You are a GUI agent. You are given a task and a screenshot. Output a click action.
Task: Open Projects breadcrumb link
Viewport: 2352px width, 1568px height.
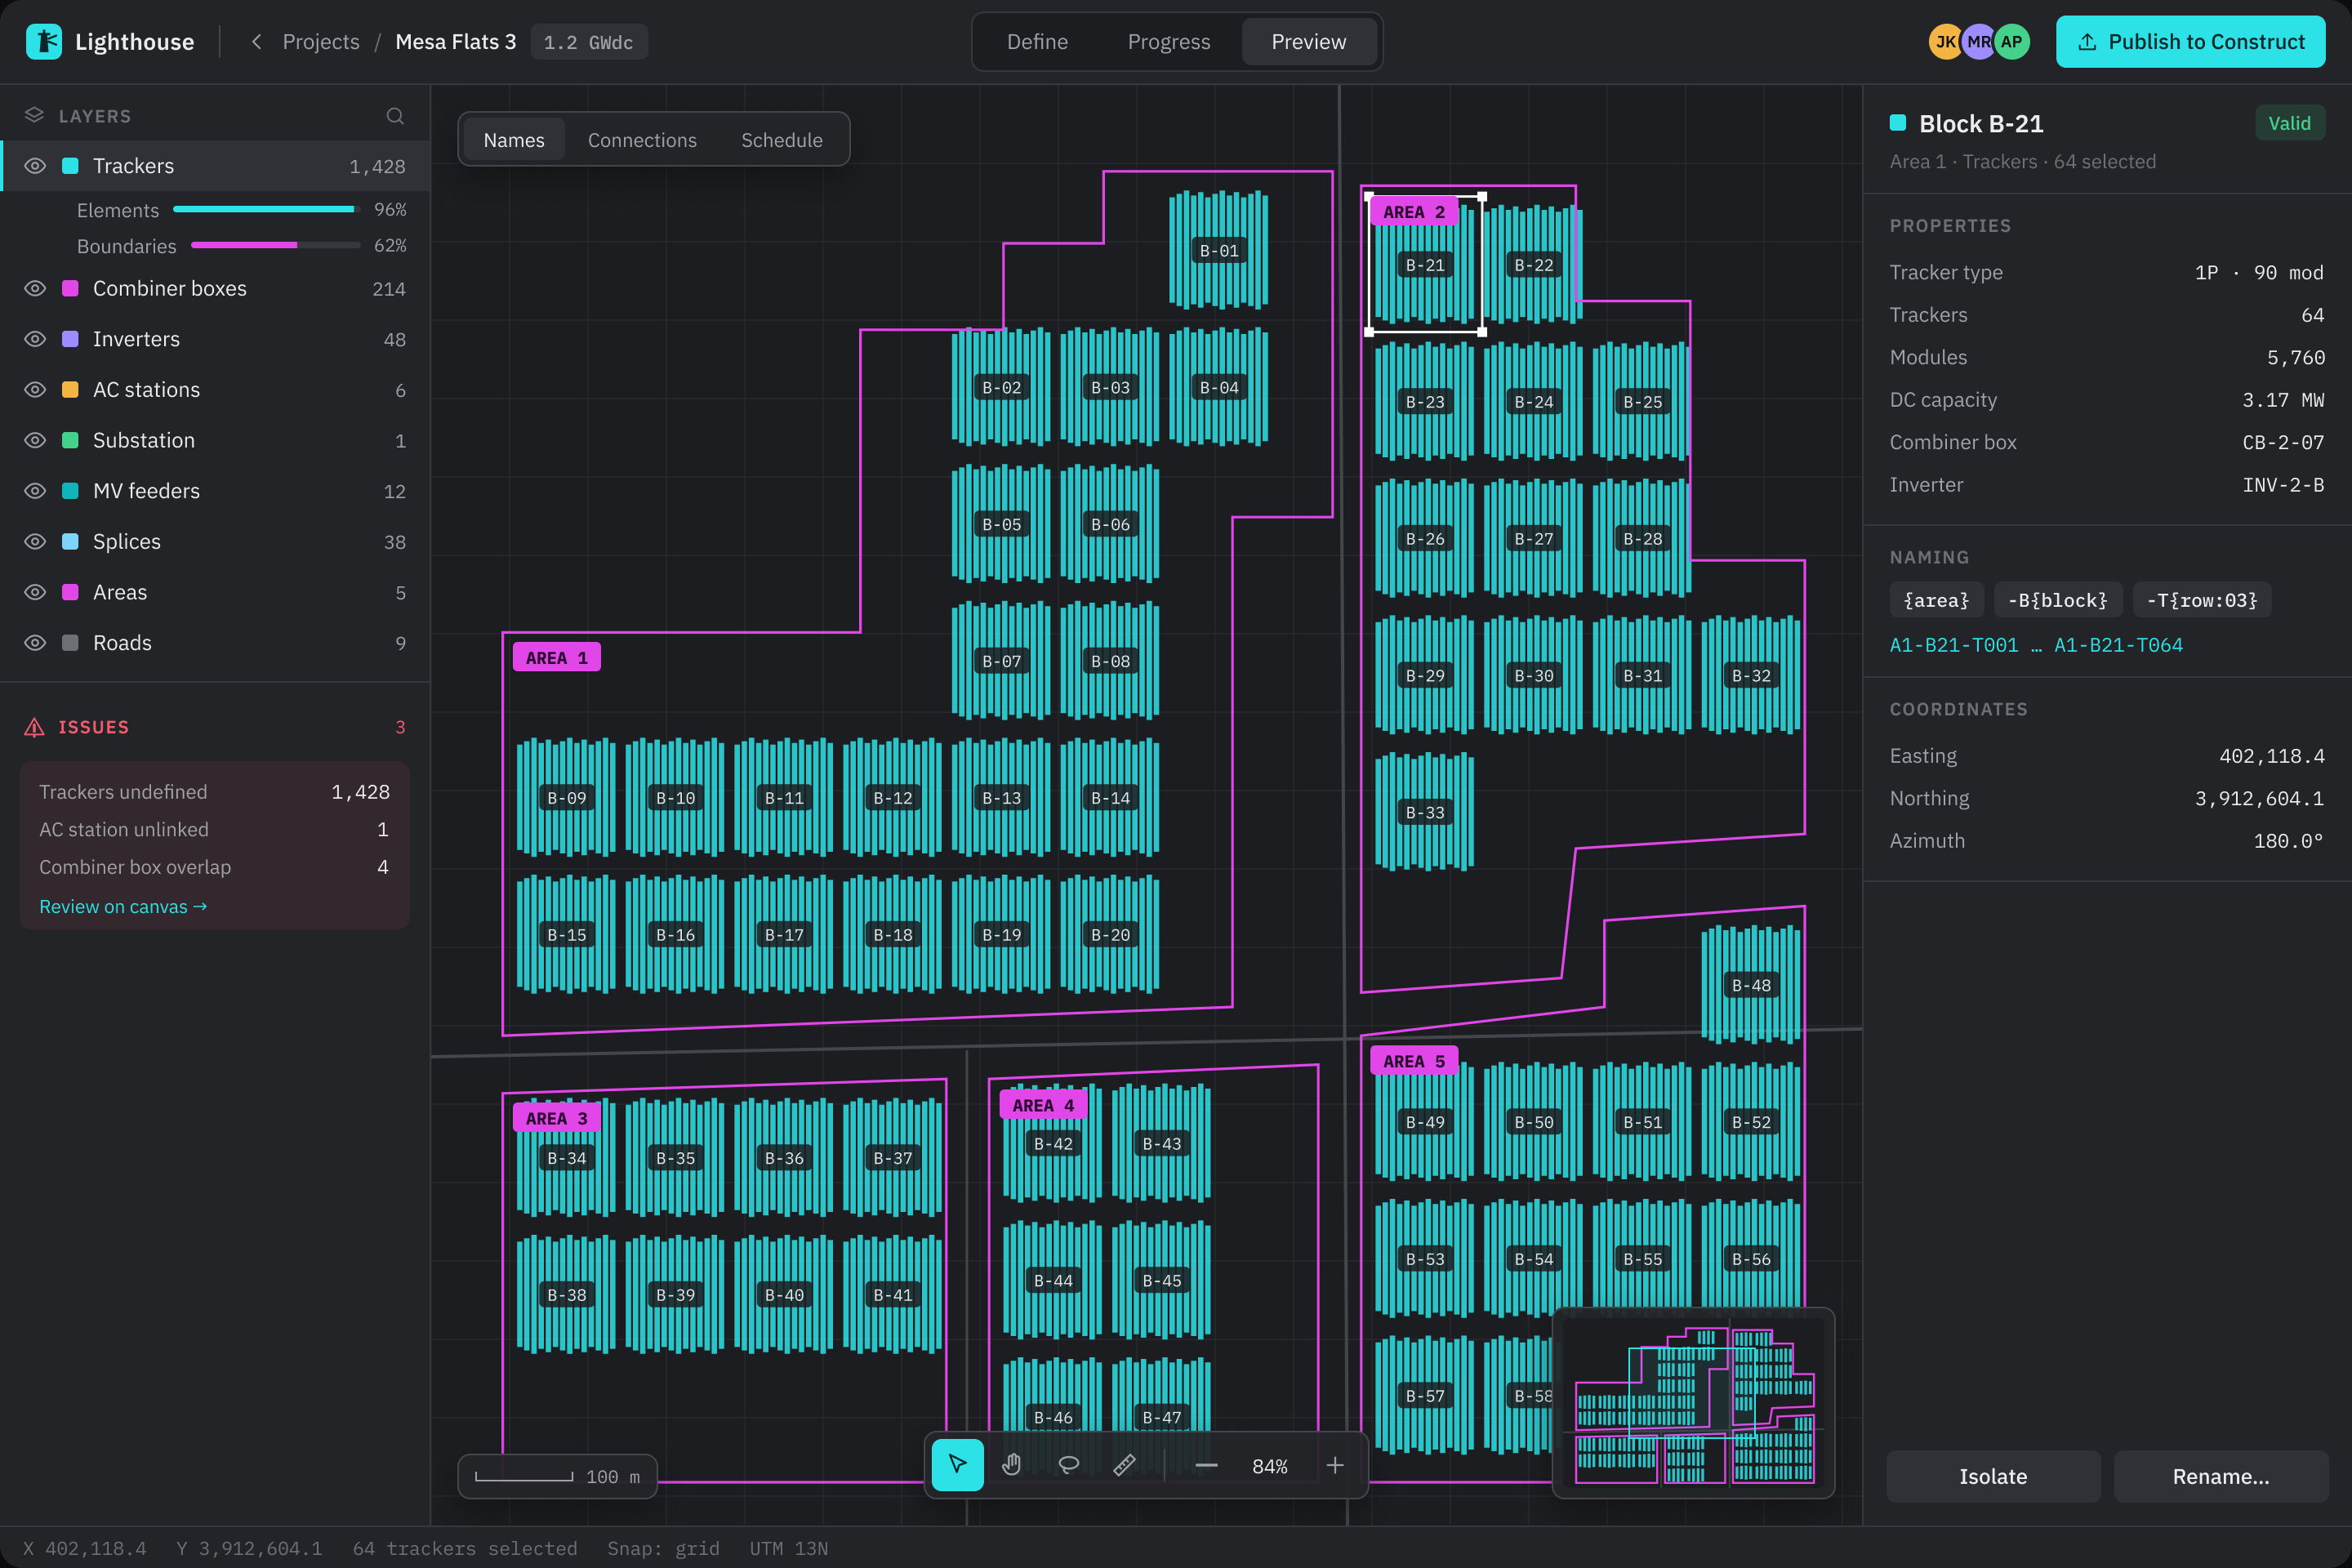pos(321,42)
